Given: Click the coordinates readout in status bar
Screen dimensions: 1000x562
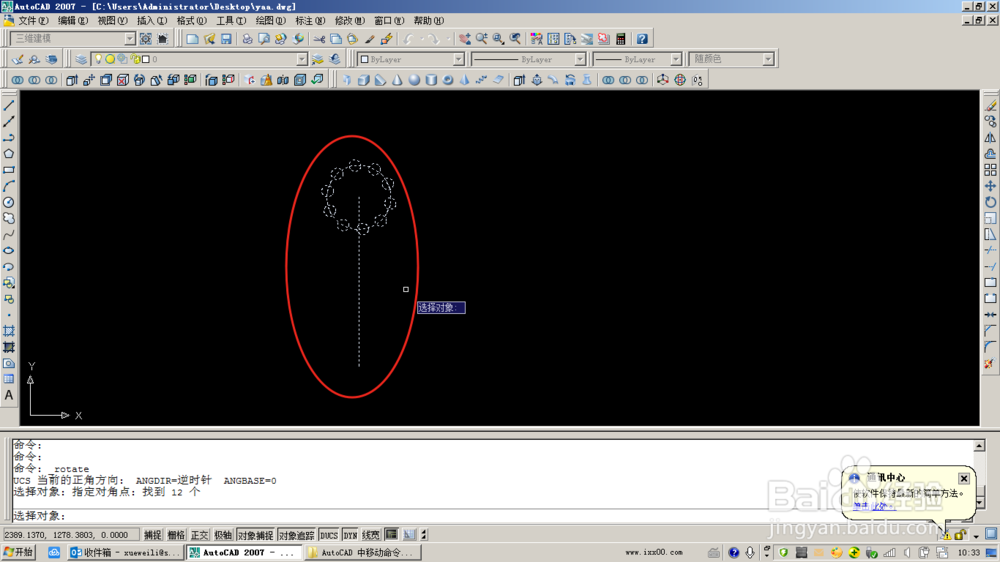Looking at the screenshot, I should click(70, 535).
